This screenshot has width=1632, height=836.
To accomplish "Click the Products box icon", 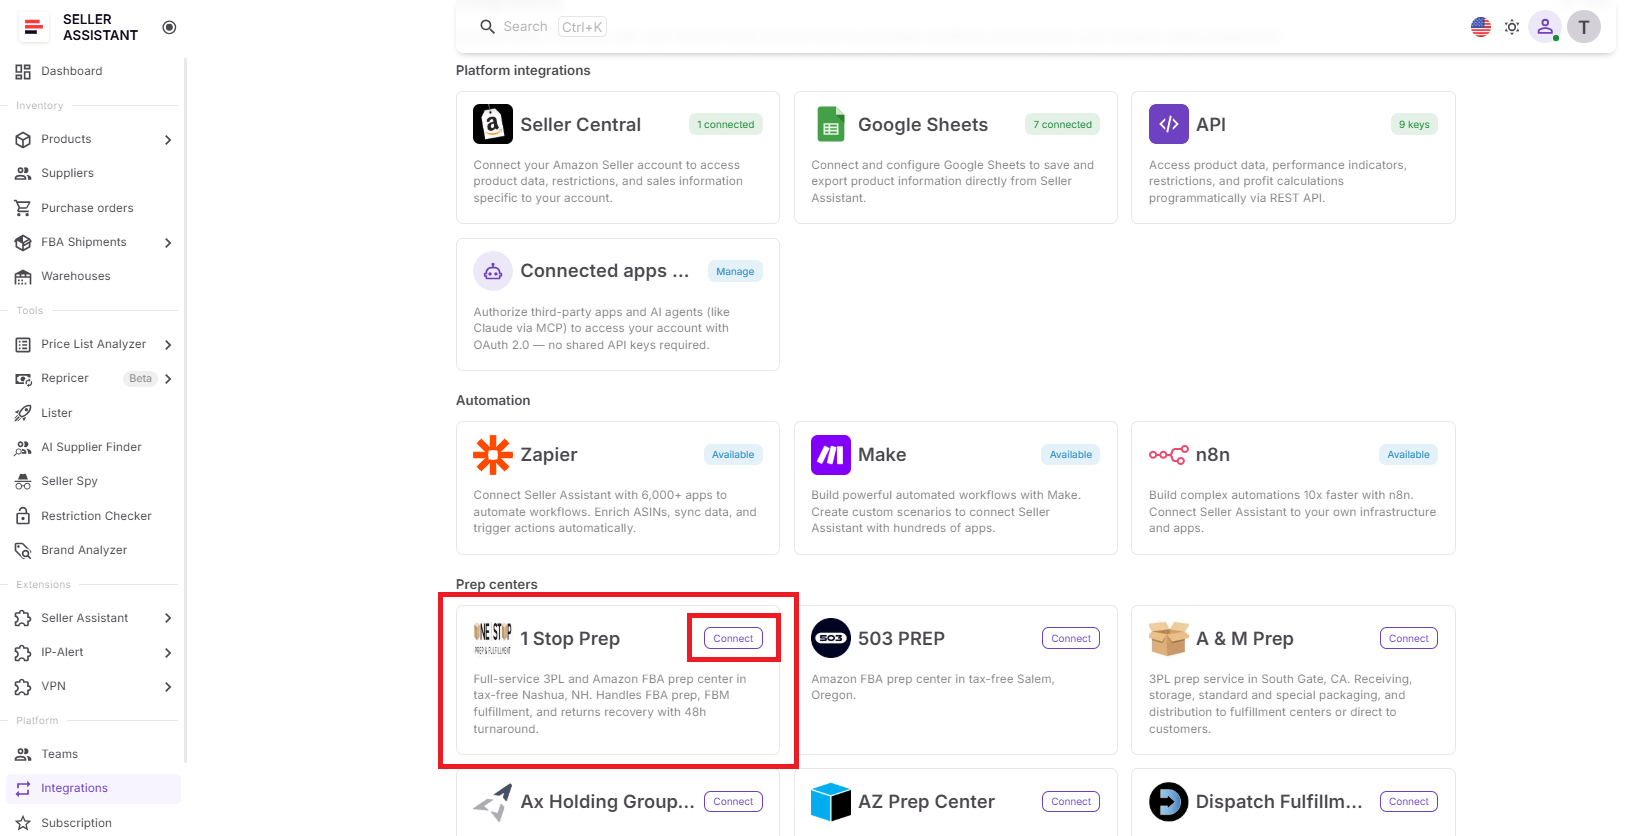I will 23,140.
